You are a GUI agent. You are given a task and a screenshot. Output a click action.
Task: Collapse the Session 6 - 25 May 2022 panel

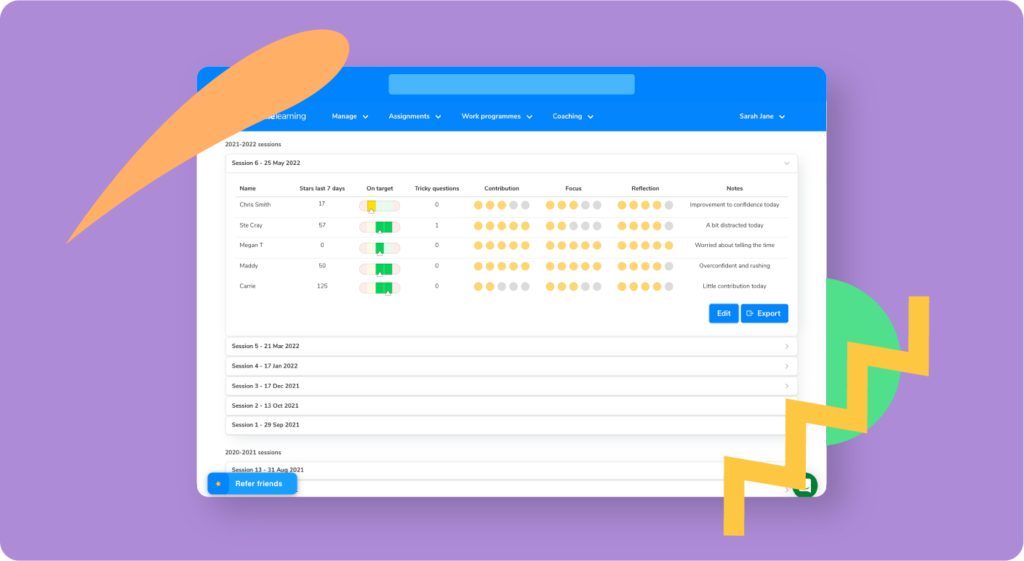[786, 163]
